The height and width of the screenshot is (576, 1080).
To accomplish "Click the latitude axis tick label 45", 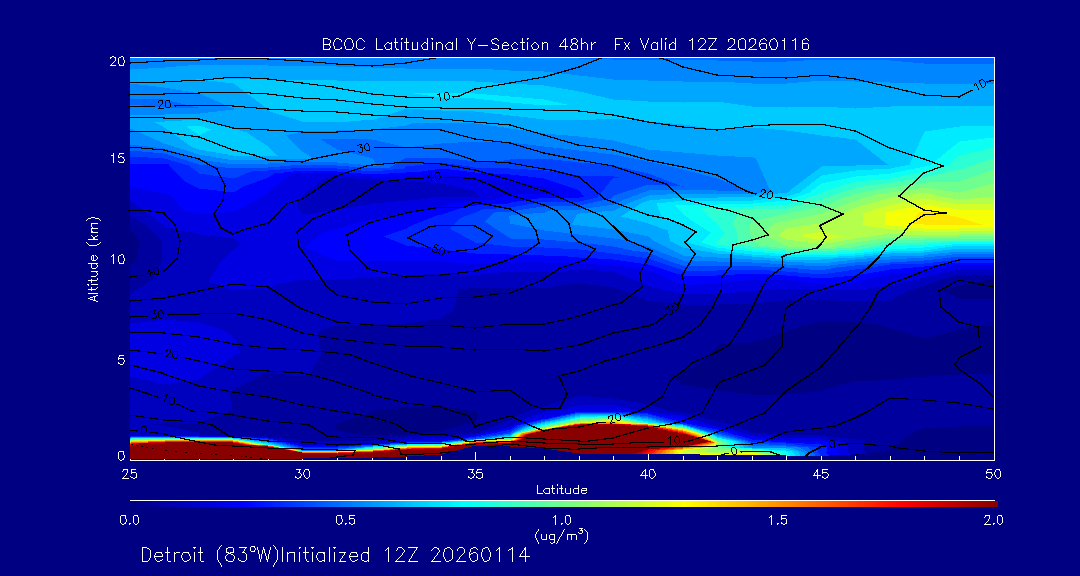I will point(821,474).
